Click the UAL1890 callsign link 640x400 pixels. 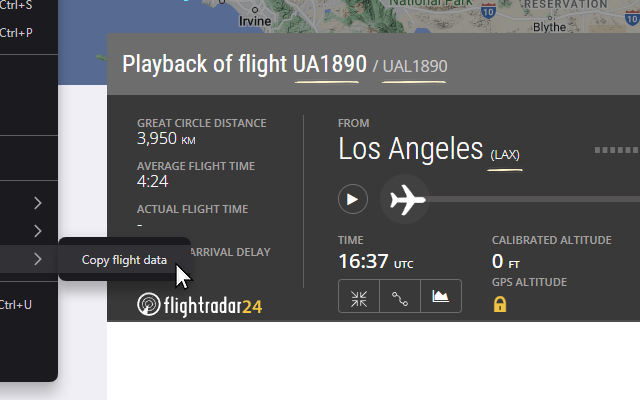point(415,67)
